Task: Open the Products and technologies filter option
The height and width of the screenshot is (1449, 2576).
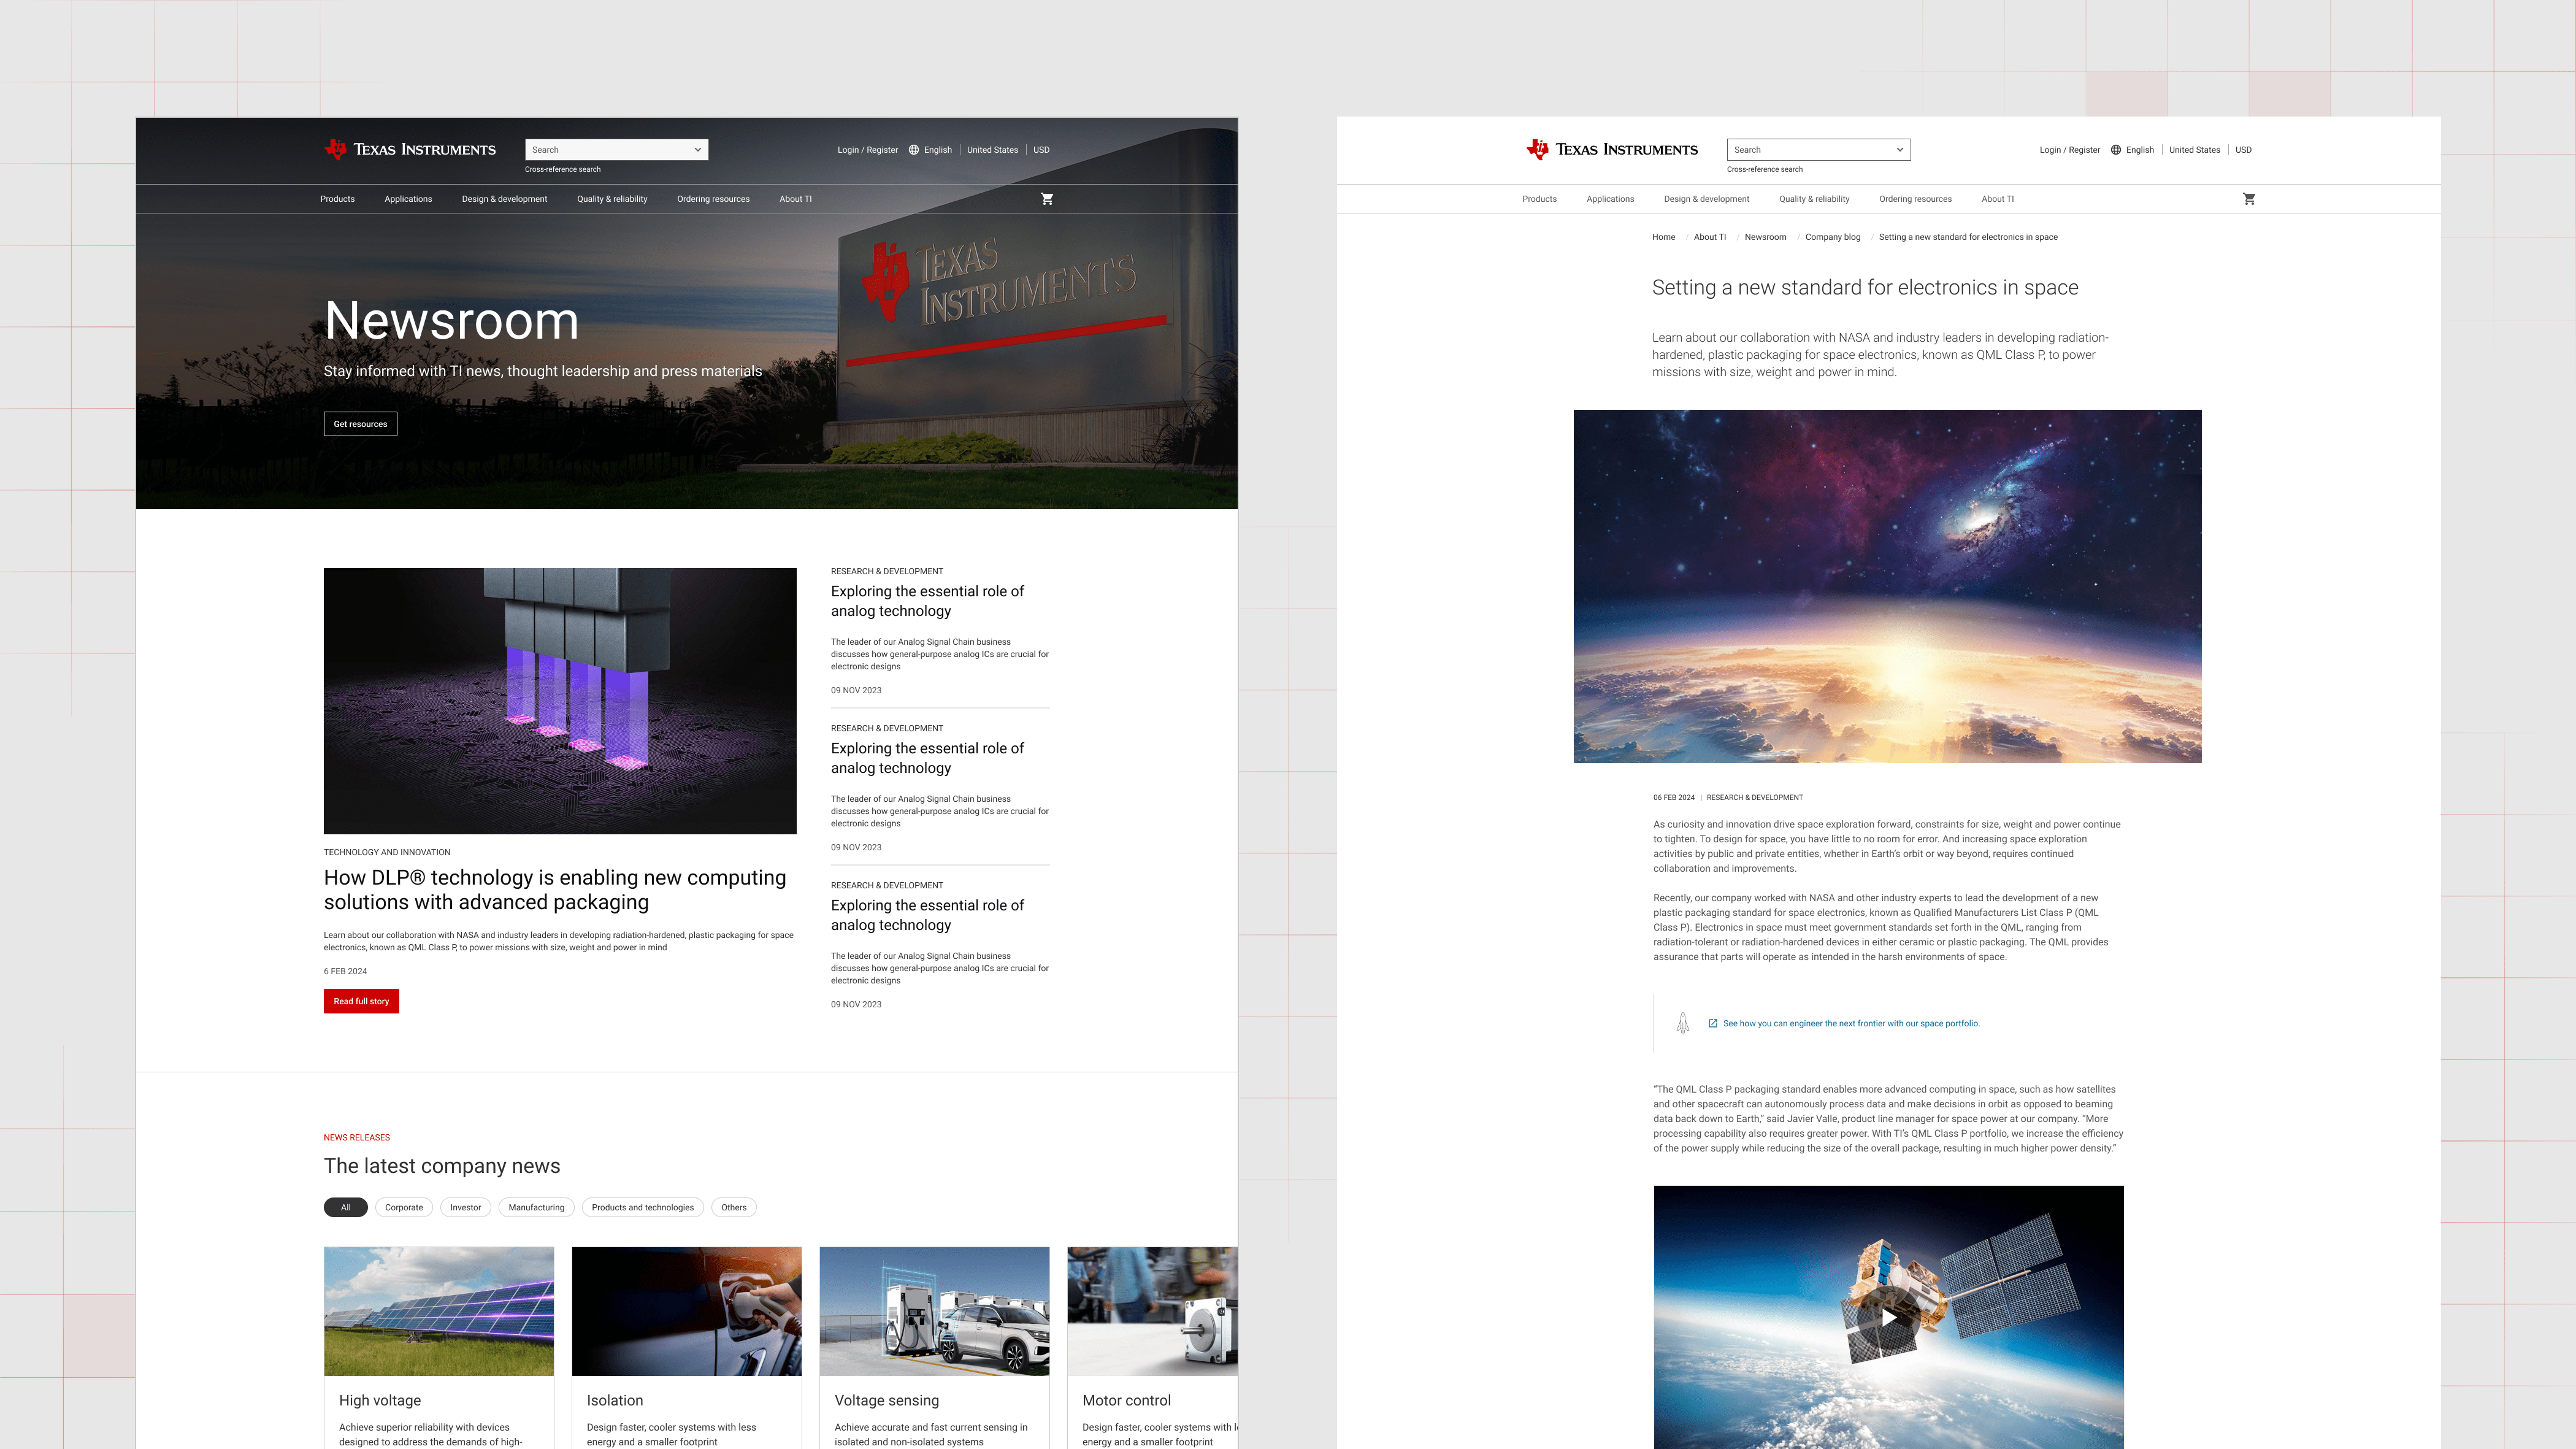Action: (x=643, y=1207)
